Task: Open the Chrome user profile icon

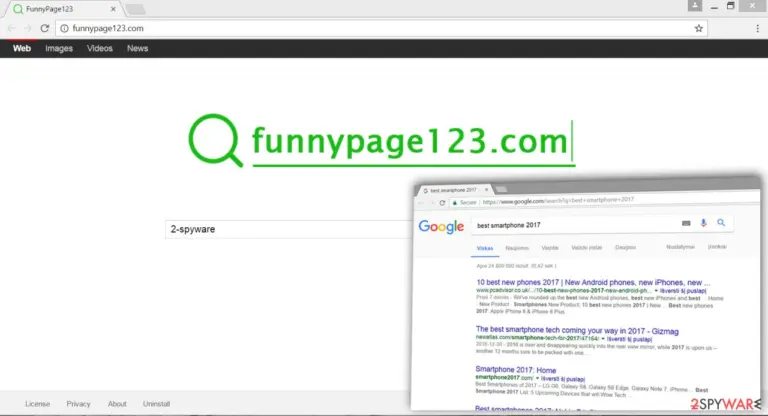Action: pyautogui.click(x=695, y=5)
